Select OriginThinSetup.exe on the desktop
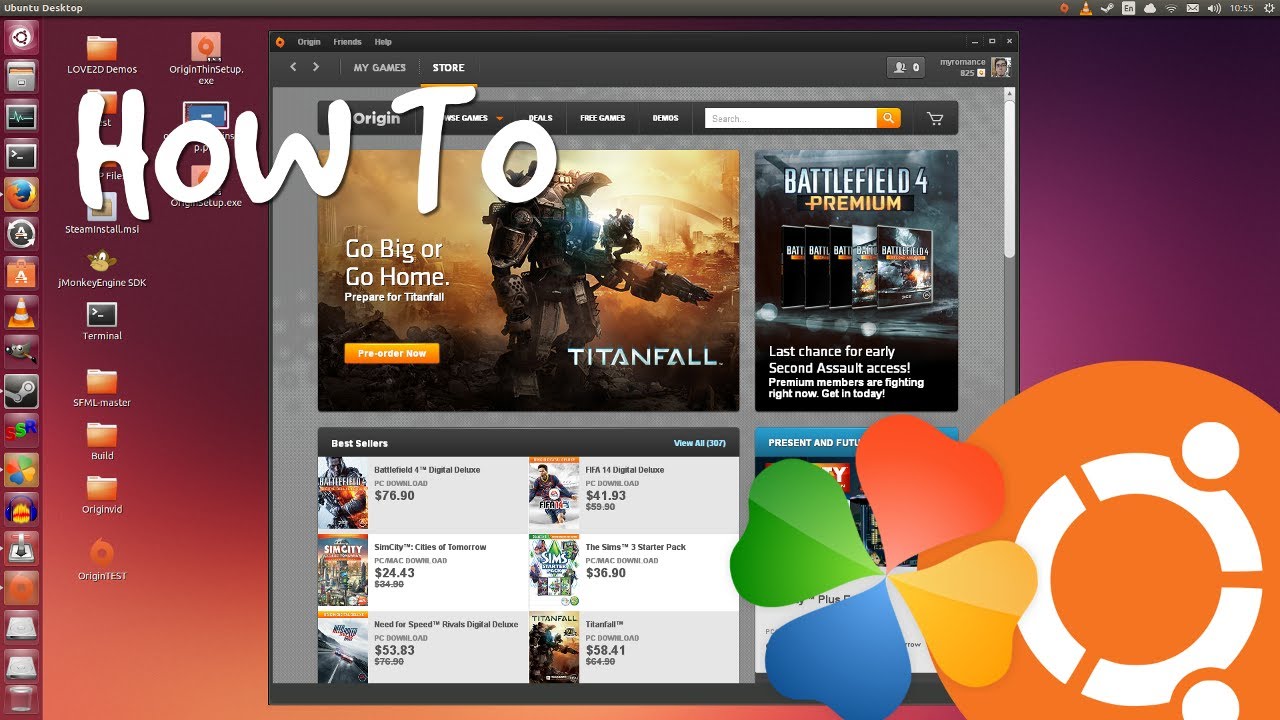Screen dimensions: 1280x720 (x=206, y=60)
